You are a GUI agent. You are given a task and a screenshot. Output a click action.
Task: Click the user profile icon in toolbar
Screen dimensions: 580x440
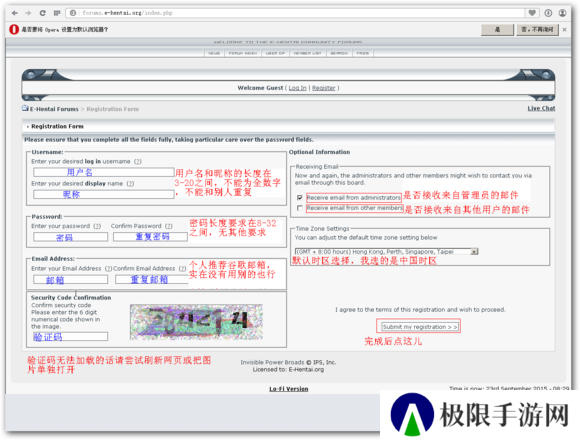tap(563, 13)
